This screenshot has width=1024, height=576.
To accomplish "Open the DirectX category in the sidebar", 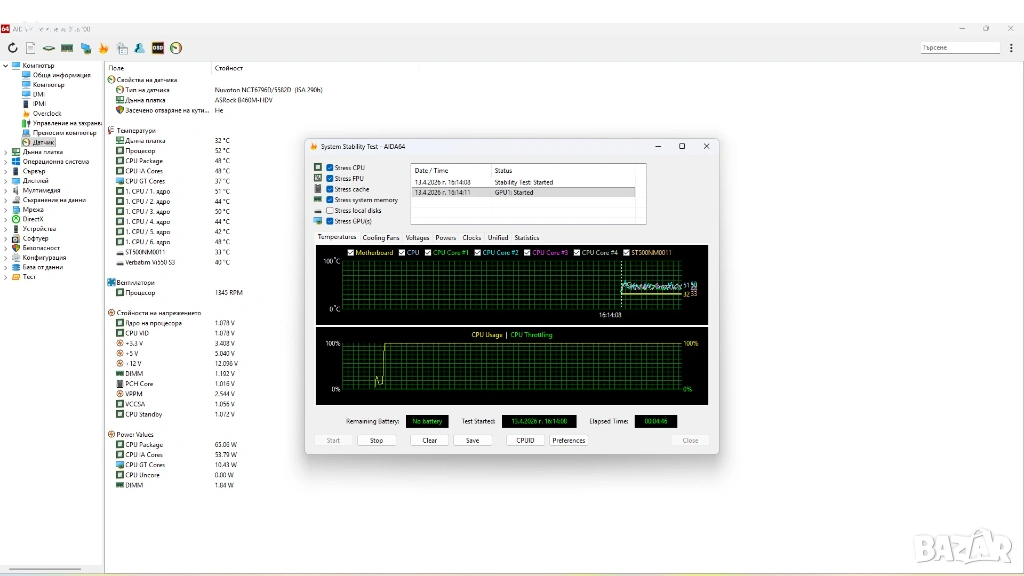I will pos(32,219).
